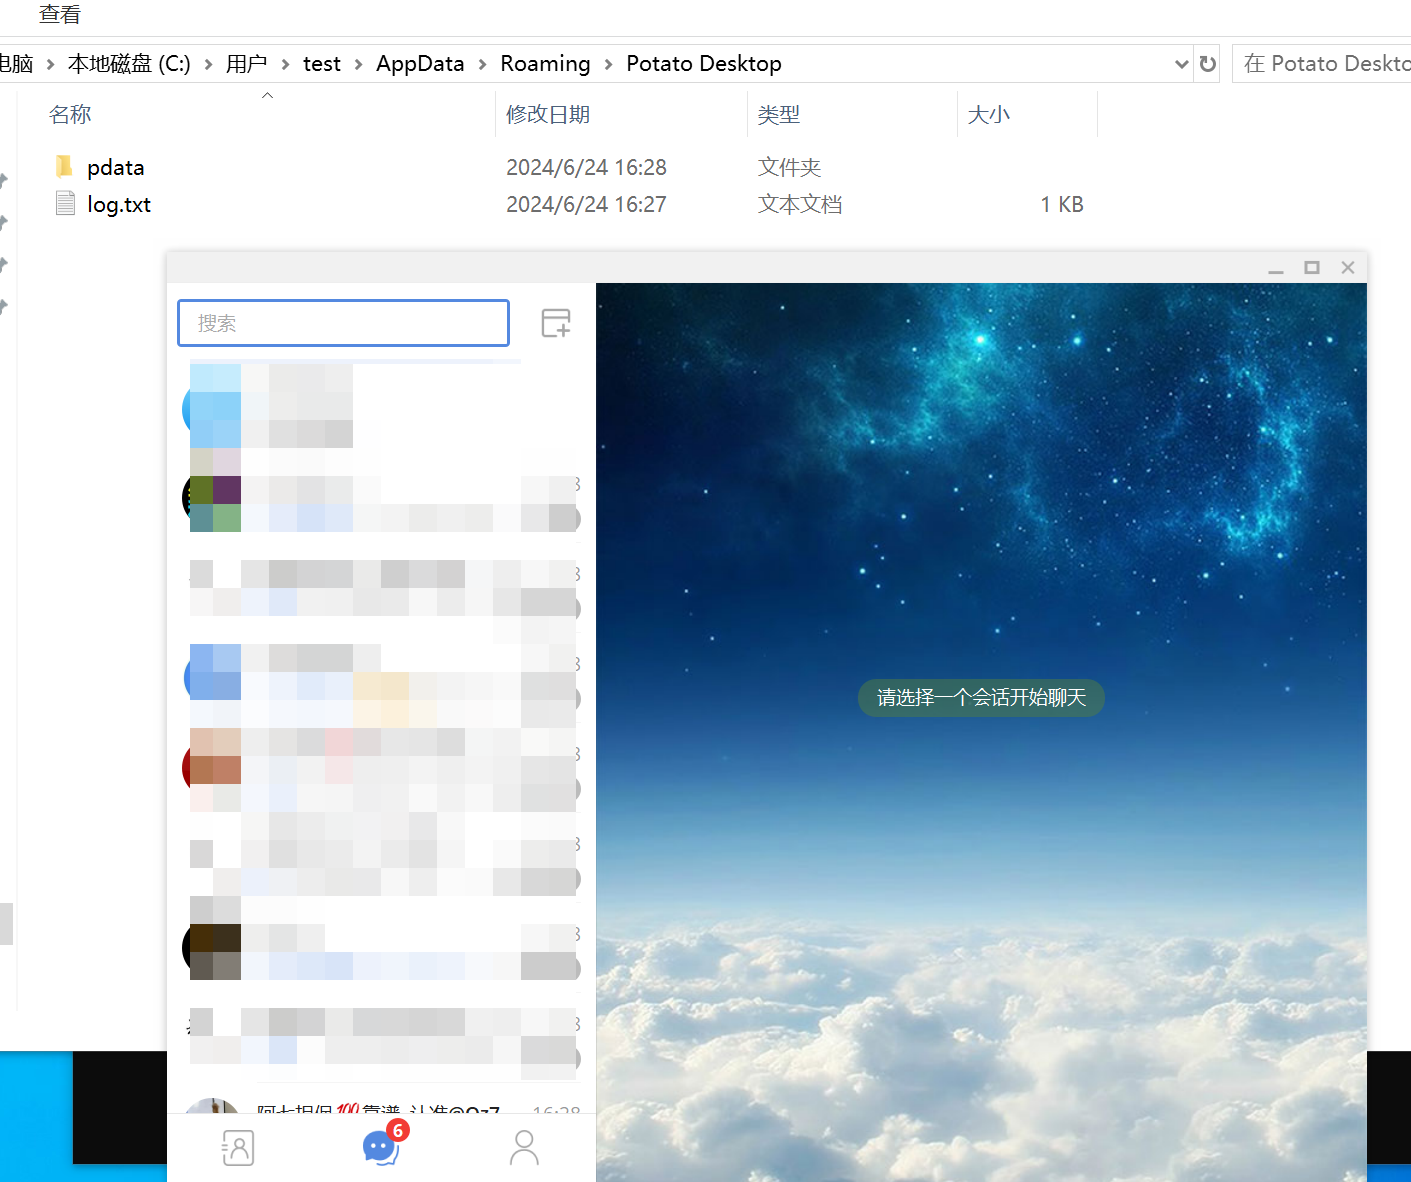Navigate to 本地磁盘 (C:) in breadcrumb

129,64
